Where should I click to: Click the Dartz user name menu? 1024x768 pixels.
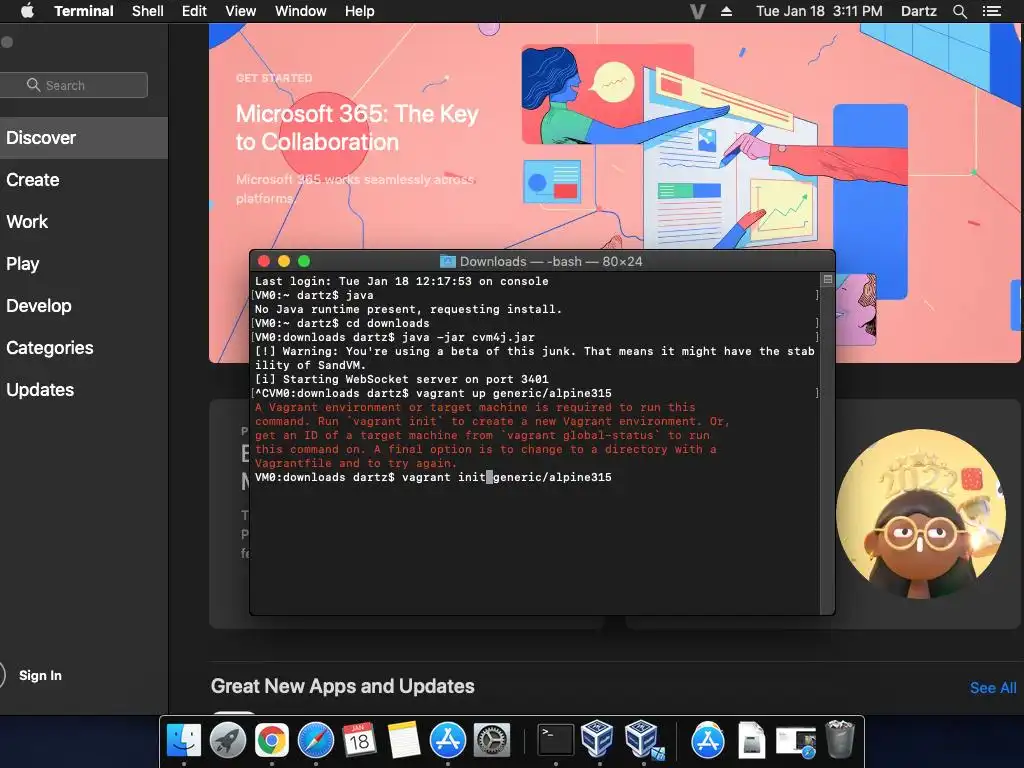919,11
